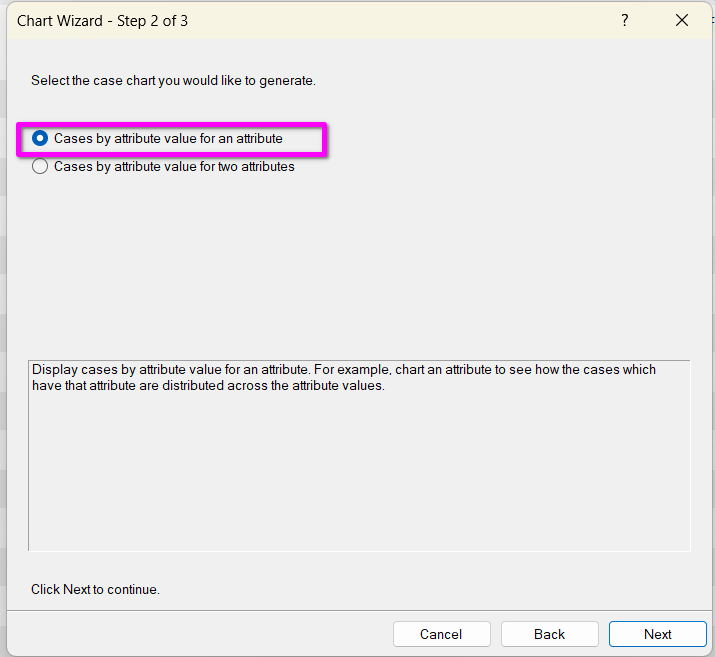Image resolution: width=715 pixels, height=657 pixels.
Task: Close the Chart Wizard dialog
Action: tap(682, 20)
